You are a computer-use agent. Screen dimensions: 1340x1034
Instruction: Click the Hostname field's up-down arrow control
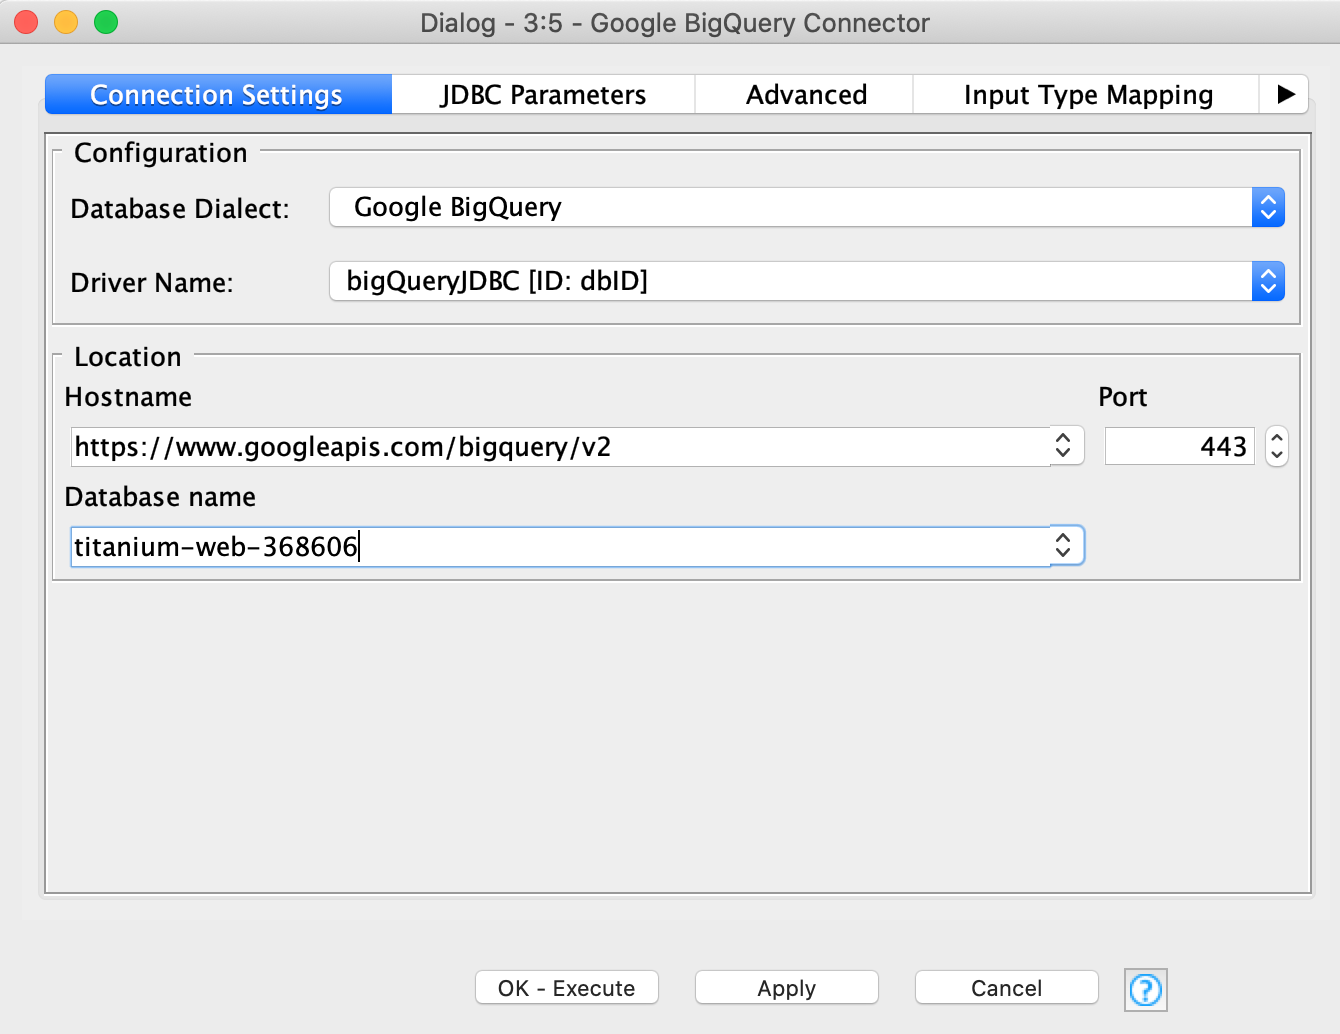click(x=1063, y=446)
